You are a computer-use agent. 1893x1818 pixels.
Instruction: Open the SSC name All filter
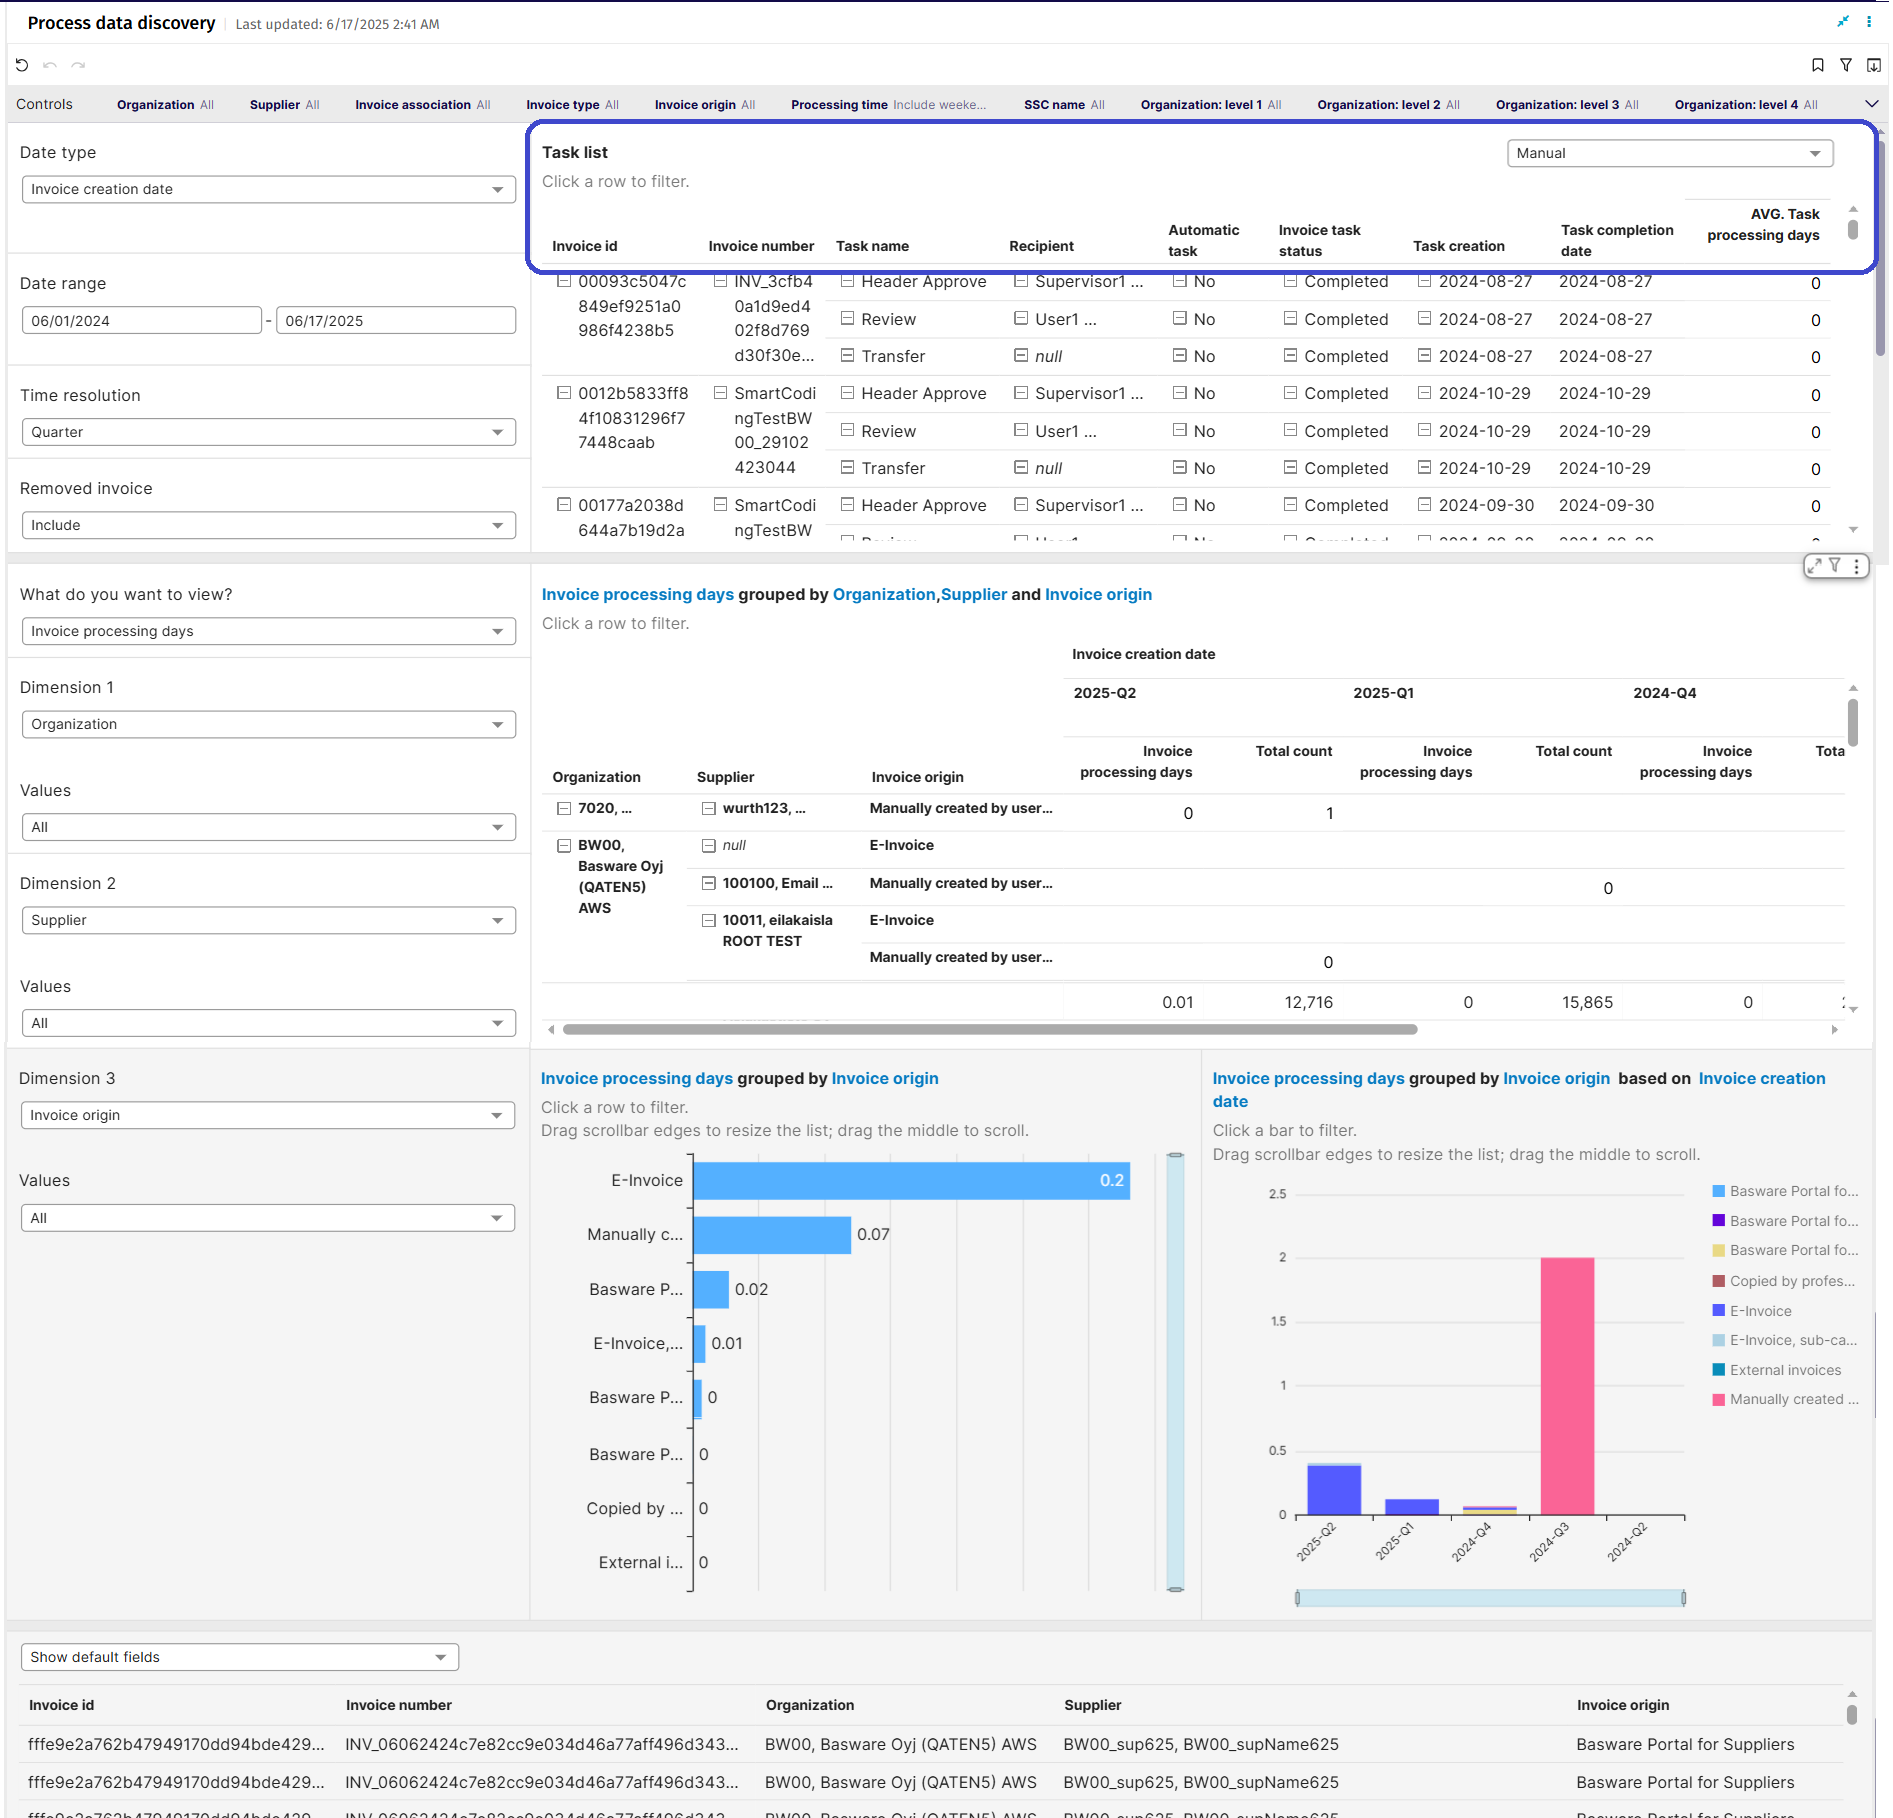coord(1063,104)
